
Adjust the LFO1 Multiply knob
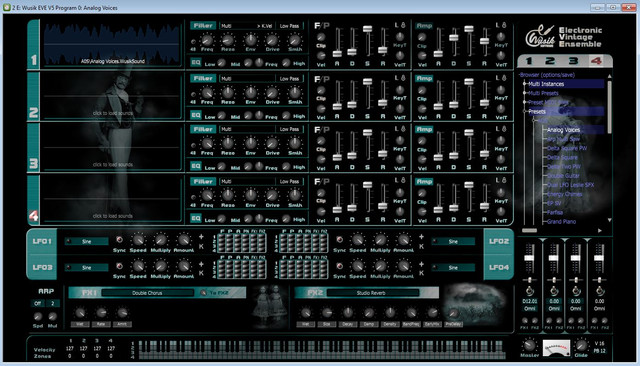coord(160,240)
